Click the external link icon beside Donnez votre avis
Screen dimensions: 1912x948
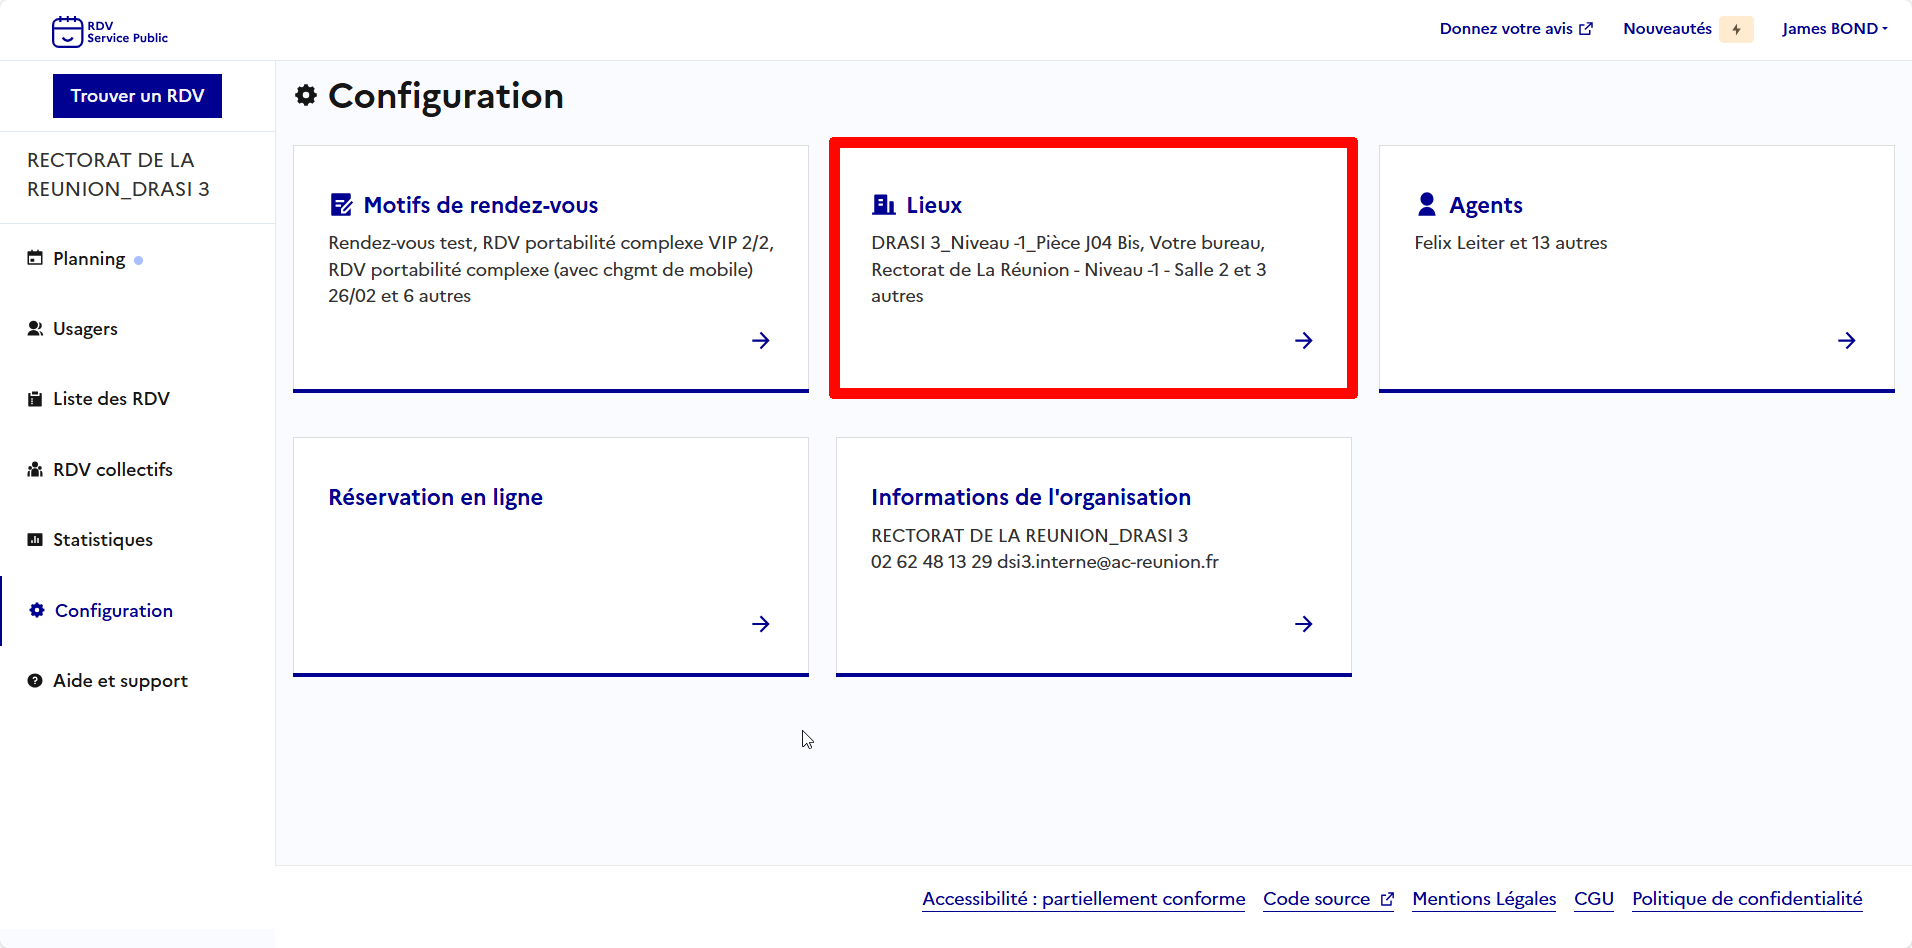click(x=1586, y=29)
